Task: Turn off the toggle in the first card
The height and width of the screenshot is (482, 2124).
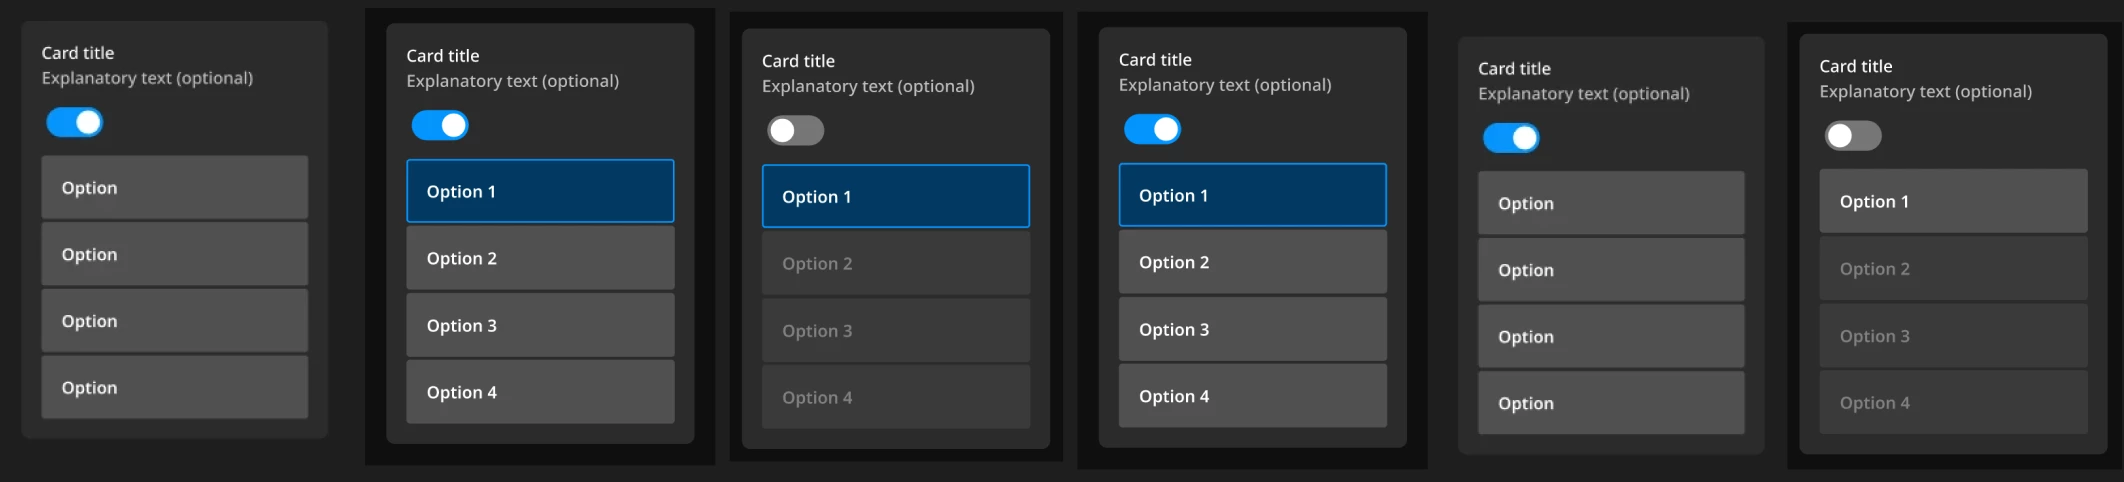Action: (x=75, y=122)
